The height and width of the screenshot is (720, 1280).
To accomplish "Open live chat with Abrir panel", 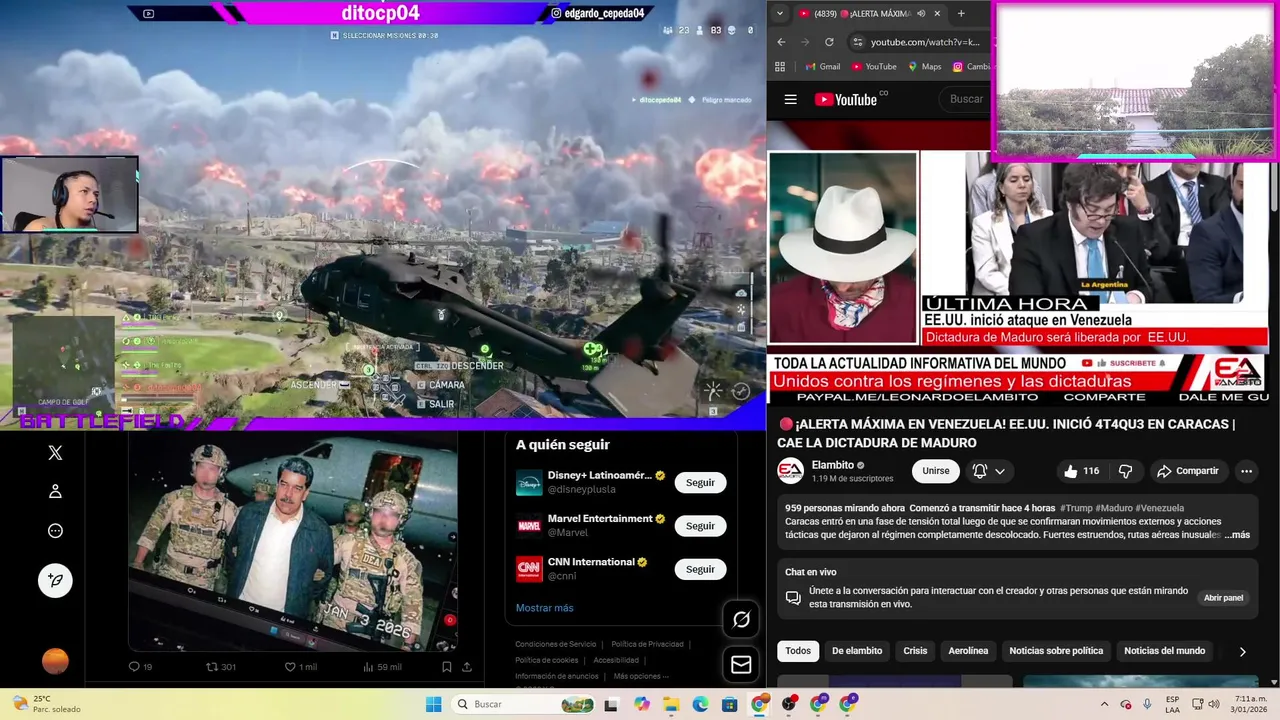I will coord(1223,598).
